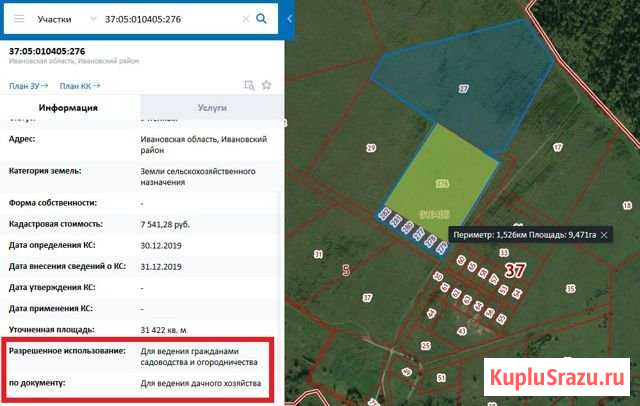Viewport: 640px width, 406px height.
Task: Click the date 30.12.2019
Action: pyautogui.click(x=161, y=246)
